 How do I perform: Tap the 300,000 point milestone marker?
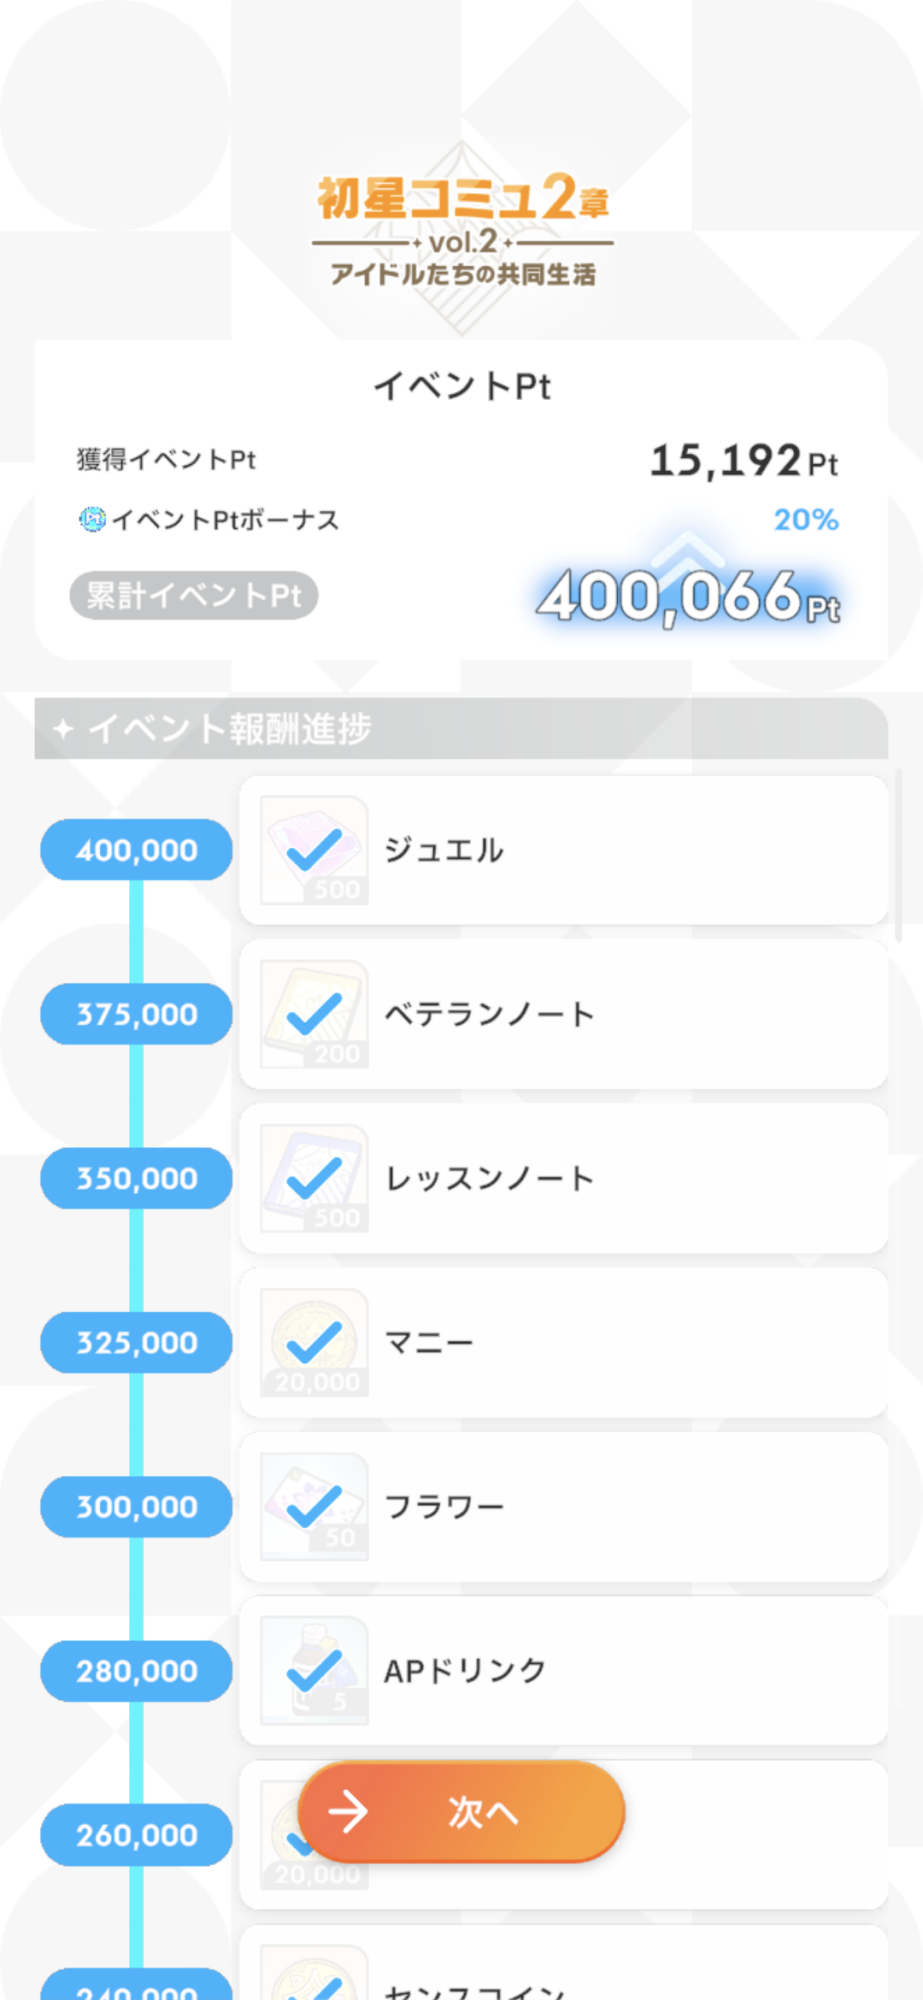click(137, 1506)
